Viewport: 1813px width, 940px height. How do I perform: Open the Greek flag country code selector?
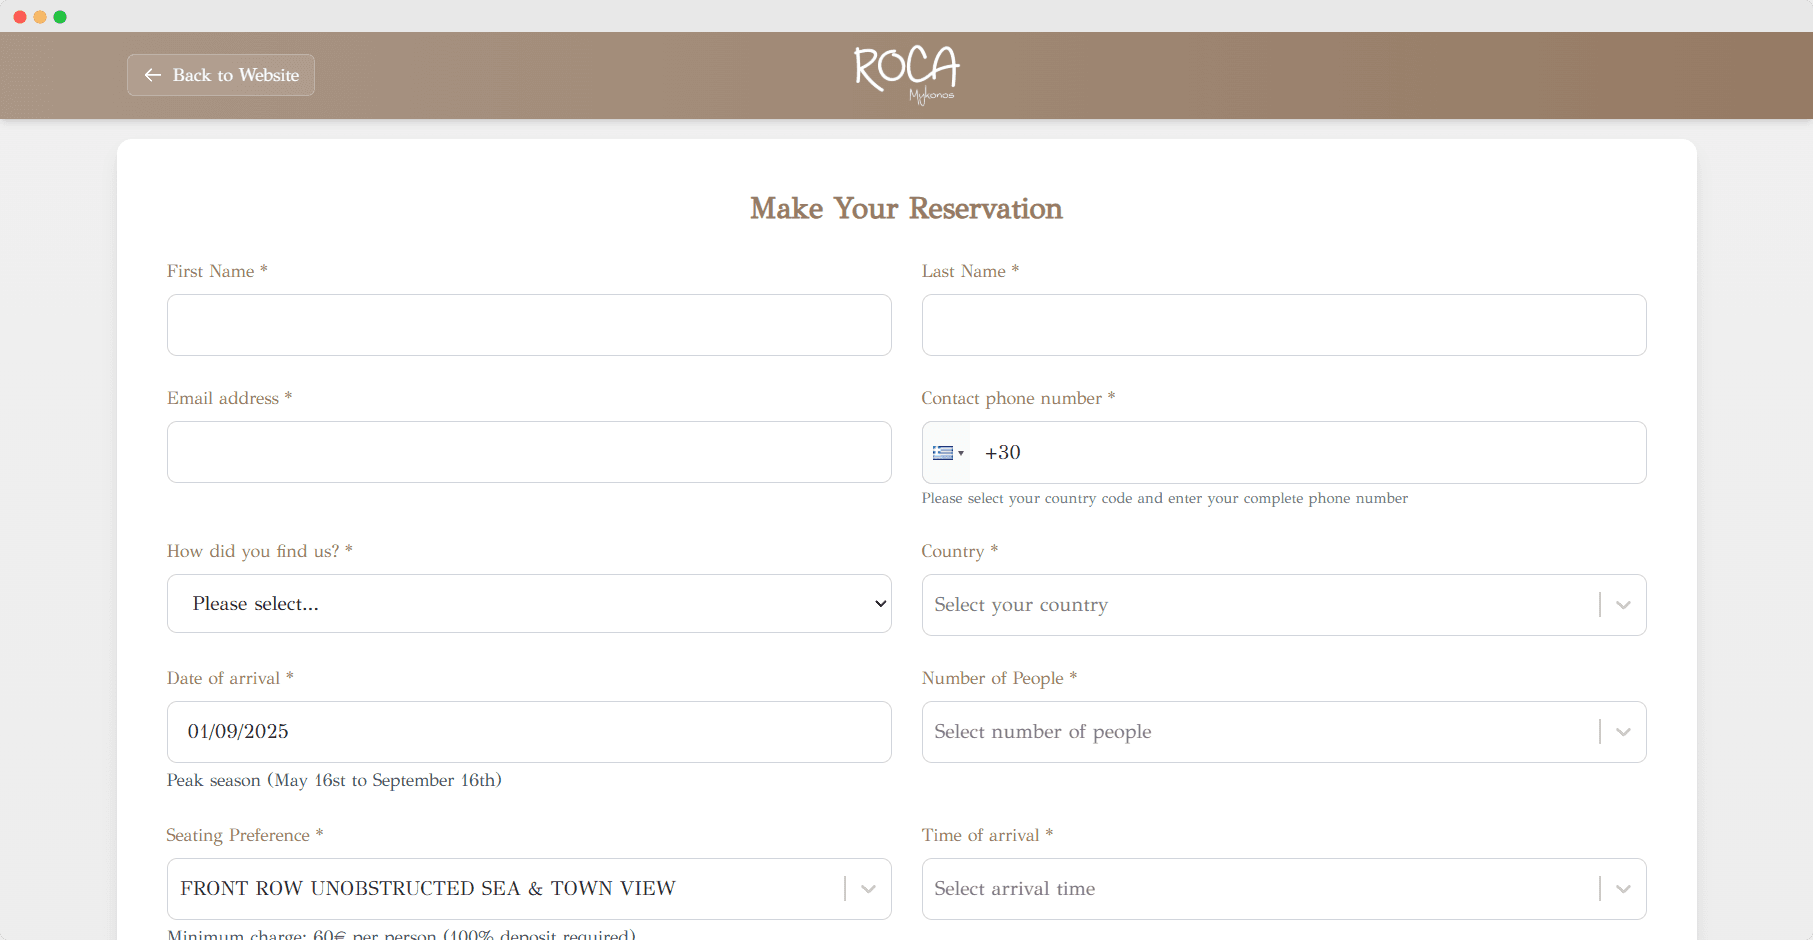(947, 453)
